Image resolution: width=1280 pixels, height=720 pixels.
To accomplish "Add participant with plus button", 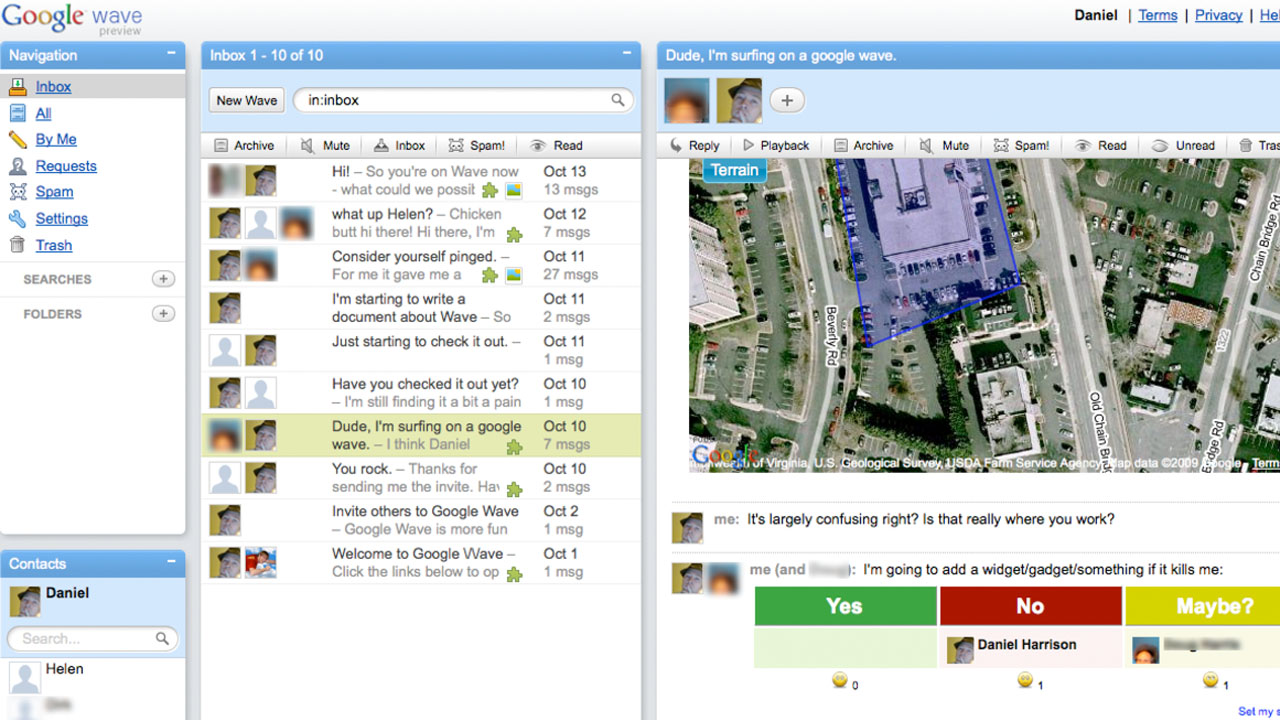I will (x=787, y=100).
